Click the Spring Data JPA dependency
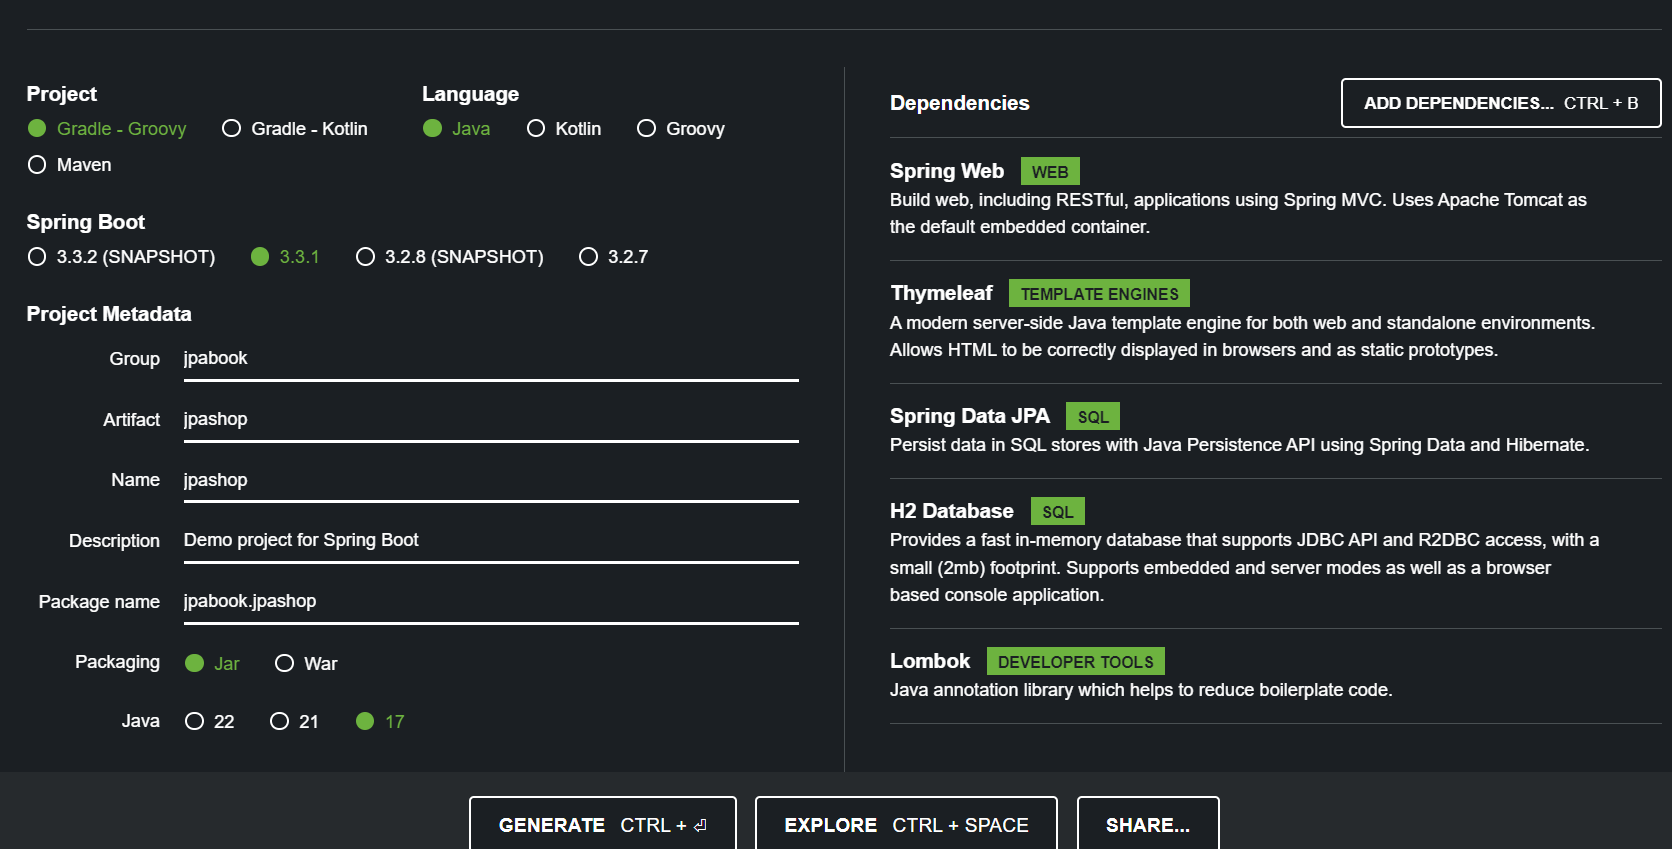1672x849 pixels. [970, 416]
